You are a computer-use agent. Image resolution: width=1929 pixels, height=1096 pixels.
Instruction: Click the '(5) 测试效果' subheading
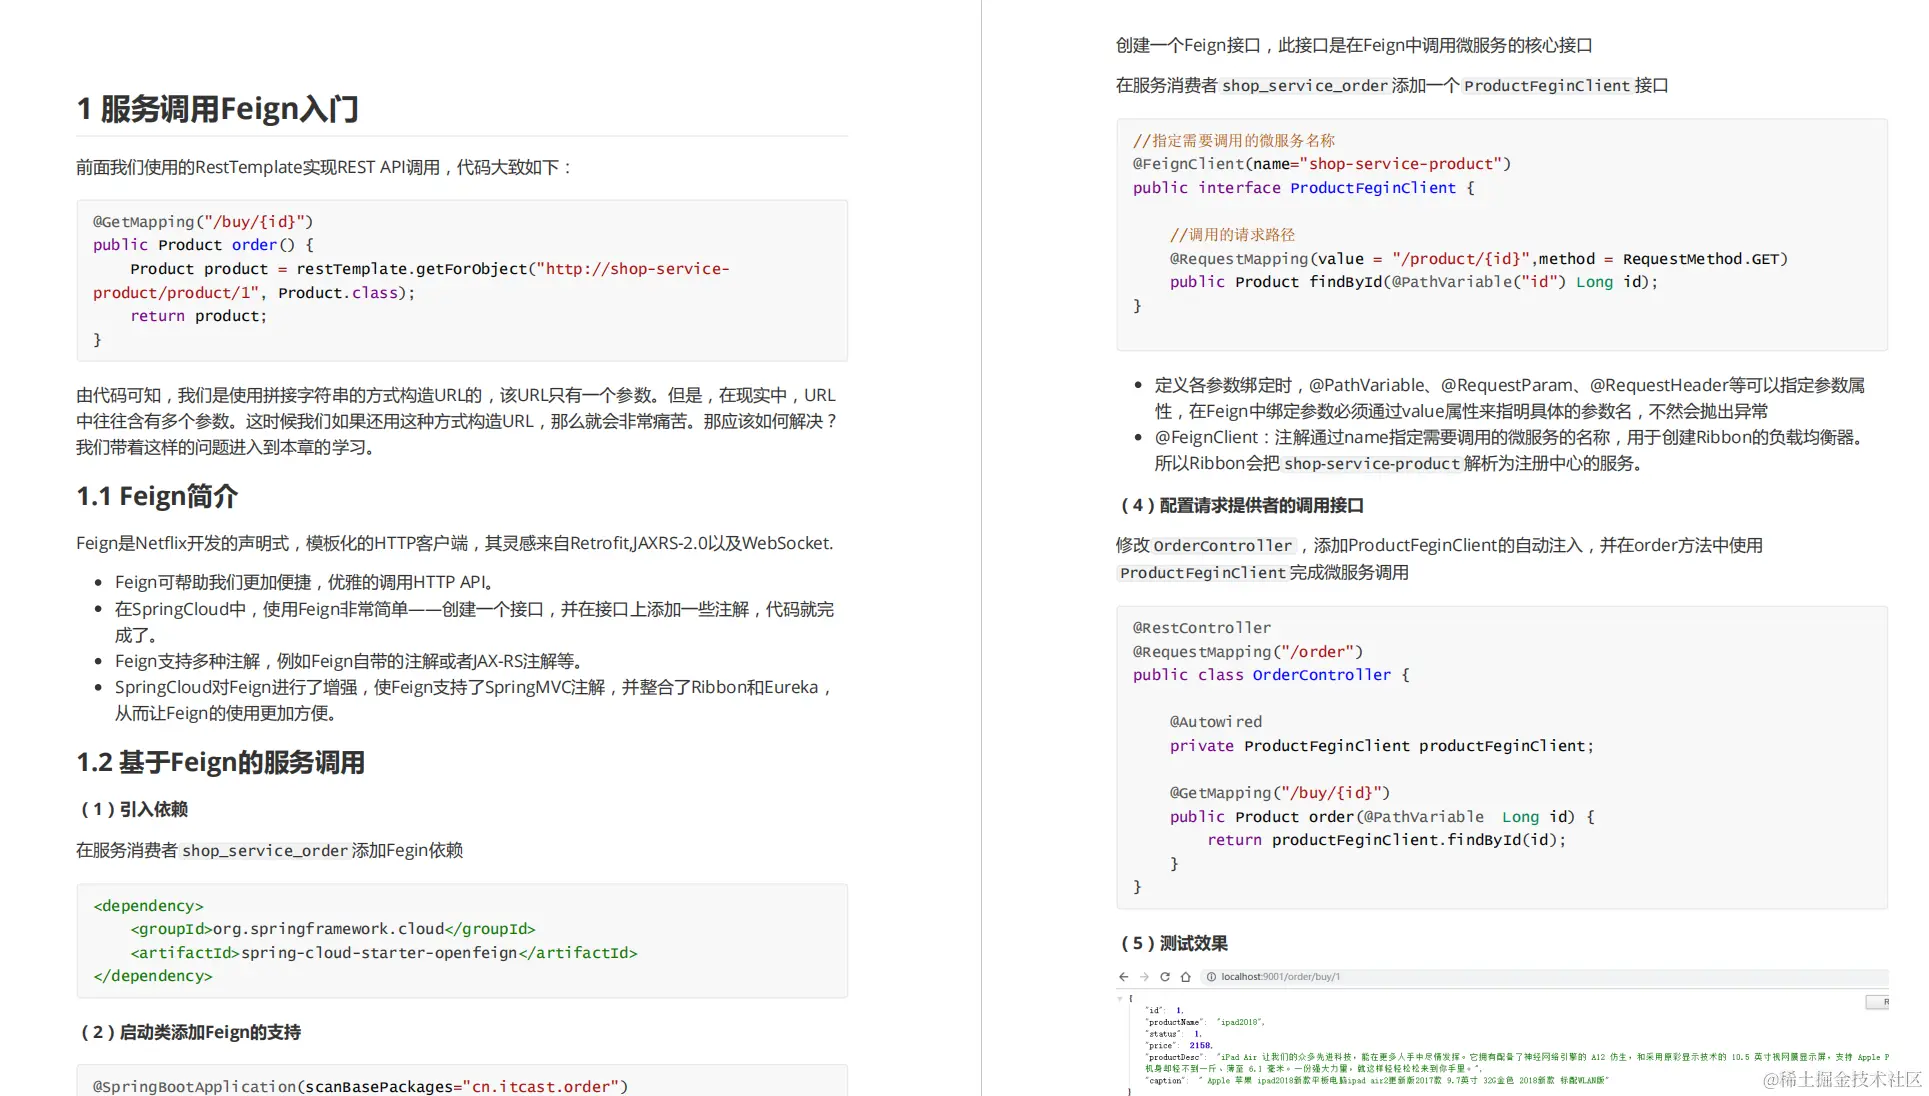pyautogui.click(x=1174, y=943)
